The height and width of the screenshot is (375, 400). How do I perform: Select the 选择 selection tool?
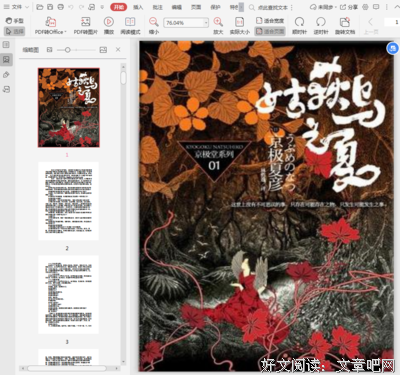tap(15, 31)
